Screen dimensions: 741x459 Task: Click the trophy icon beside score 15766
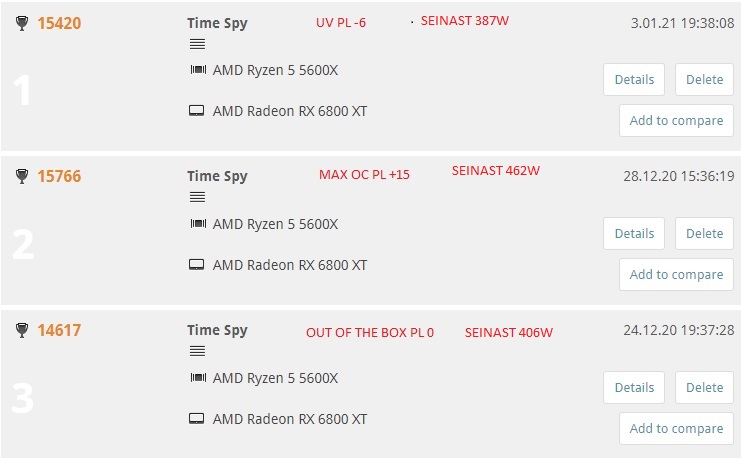click(22, 176)
